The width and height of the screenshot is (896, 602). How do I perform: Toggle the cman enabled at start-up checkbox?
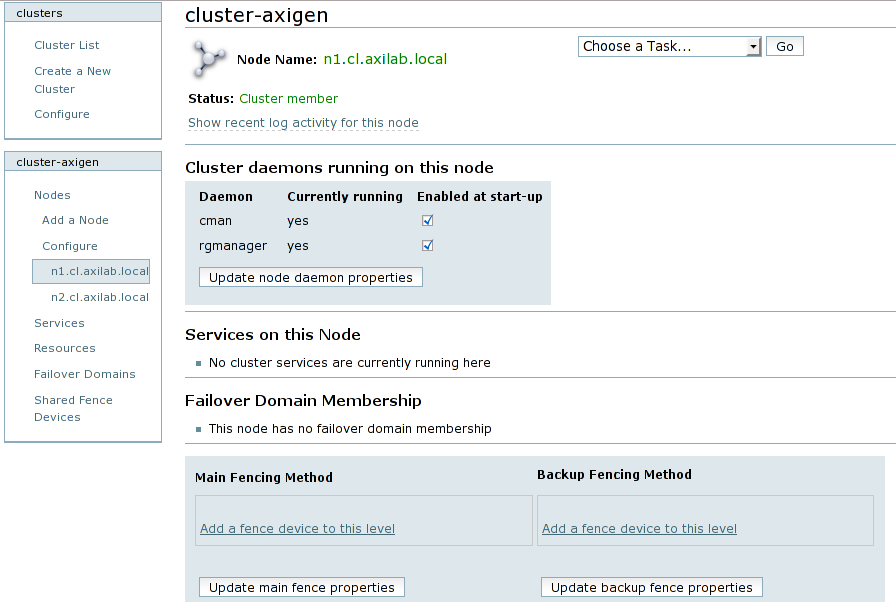(427, 221)
